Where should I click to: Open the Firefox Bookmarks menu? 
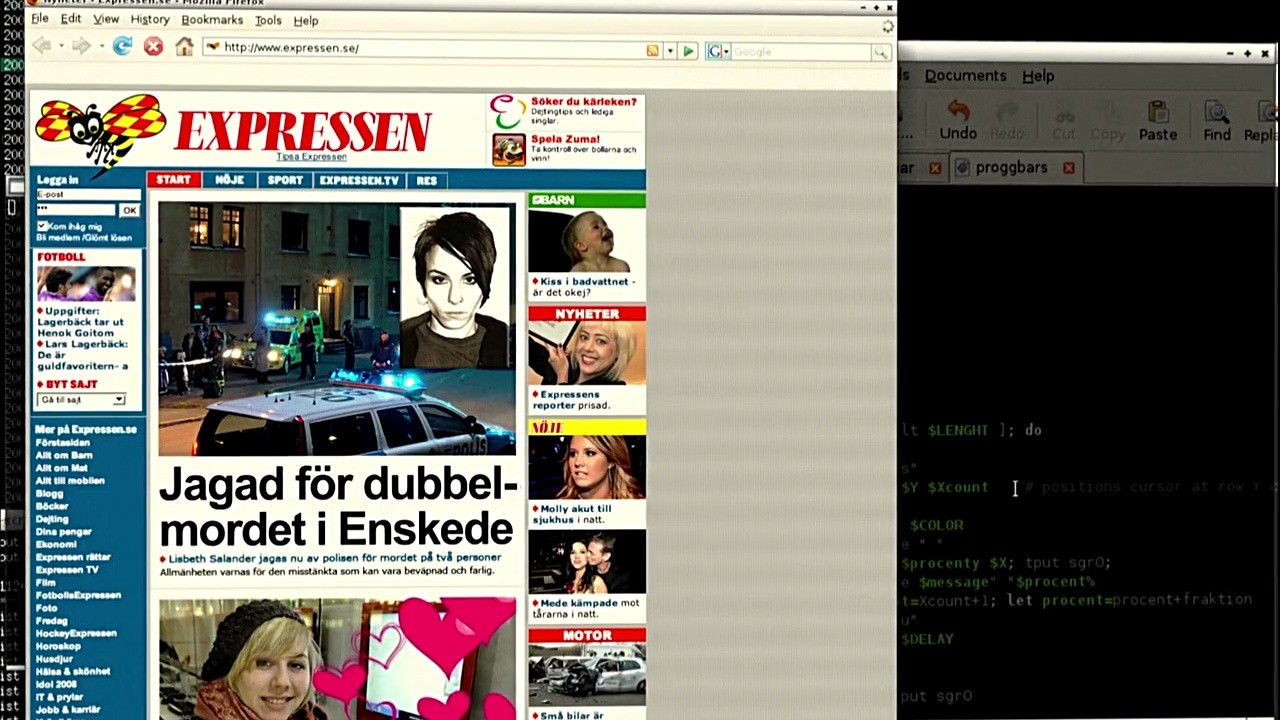tap(212, 19)
